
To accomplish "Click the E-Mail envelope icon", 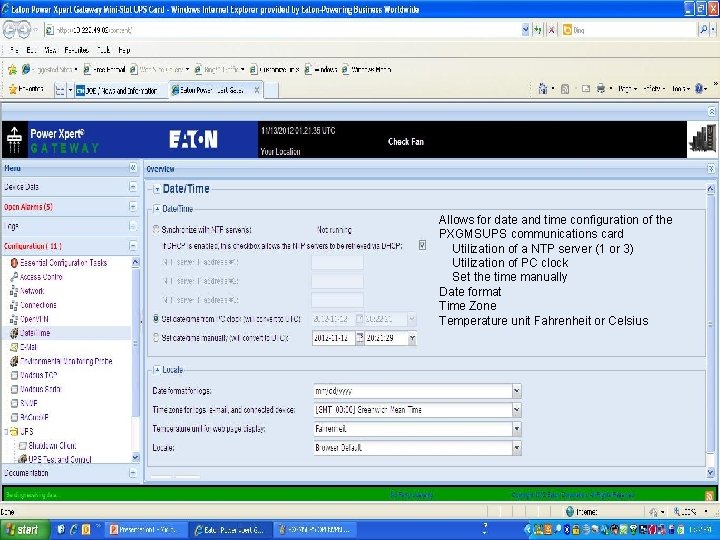I will coord(14,347).
